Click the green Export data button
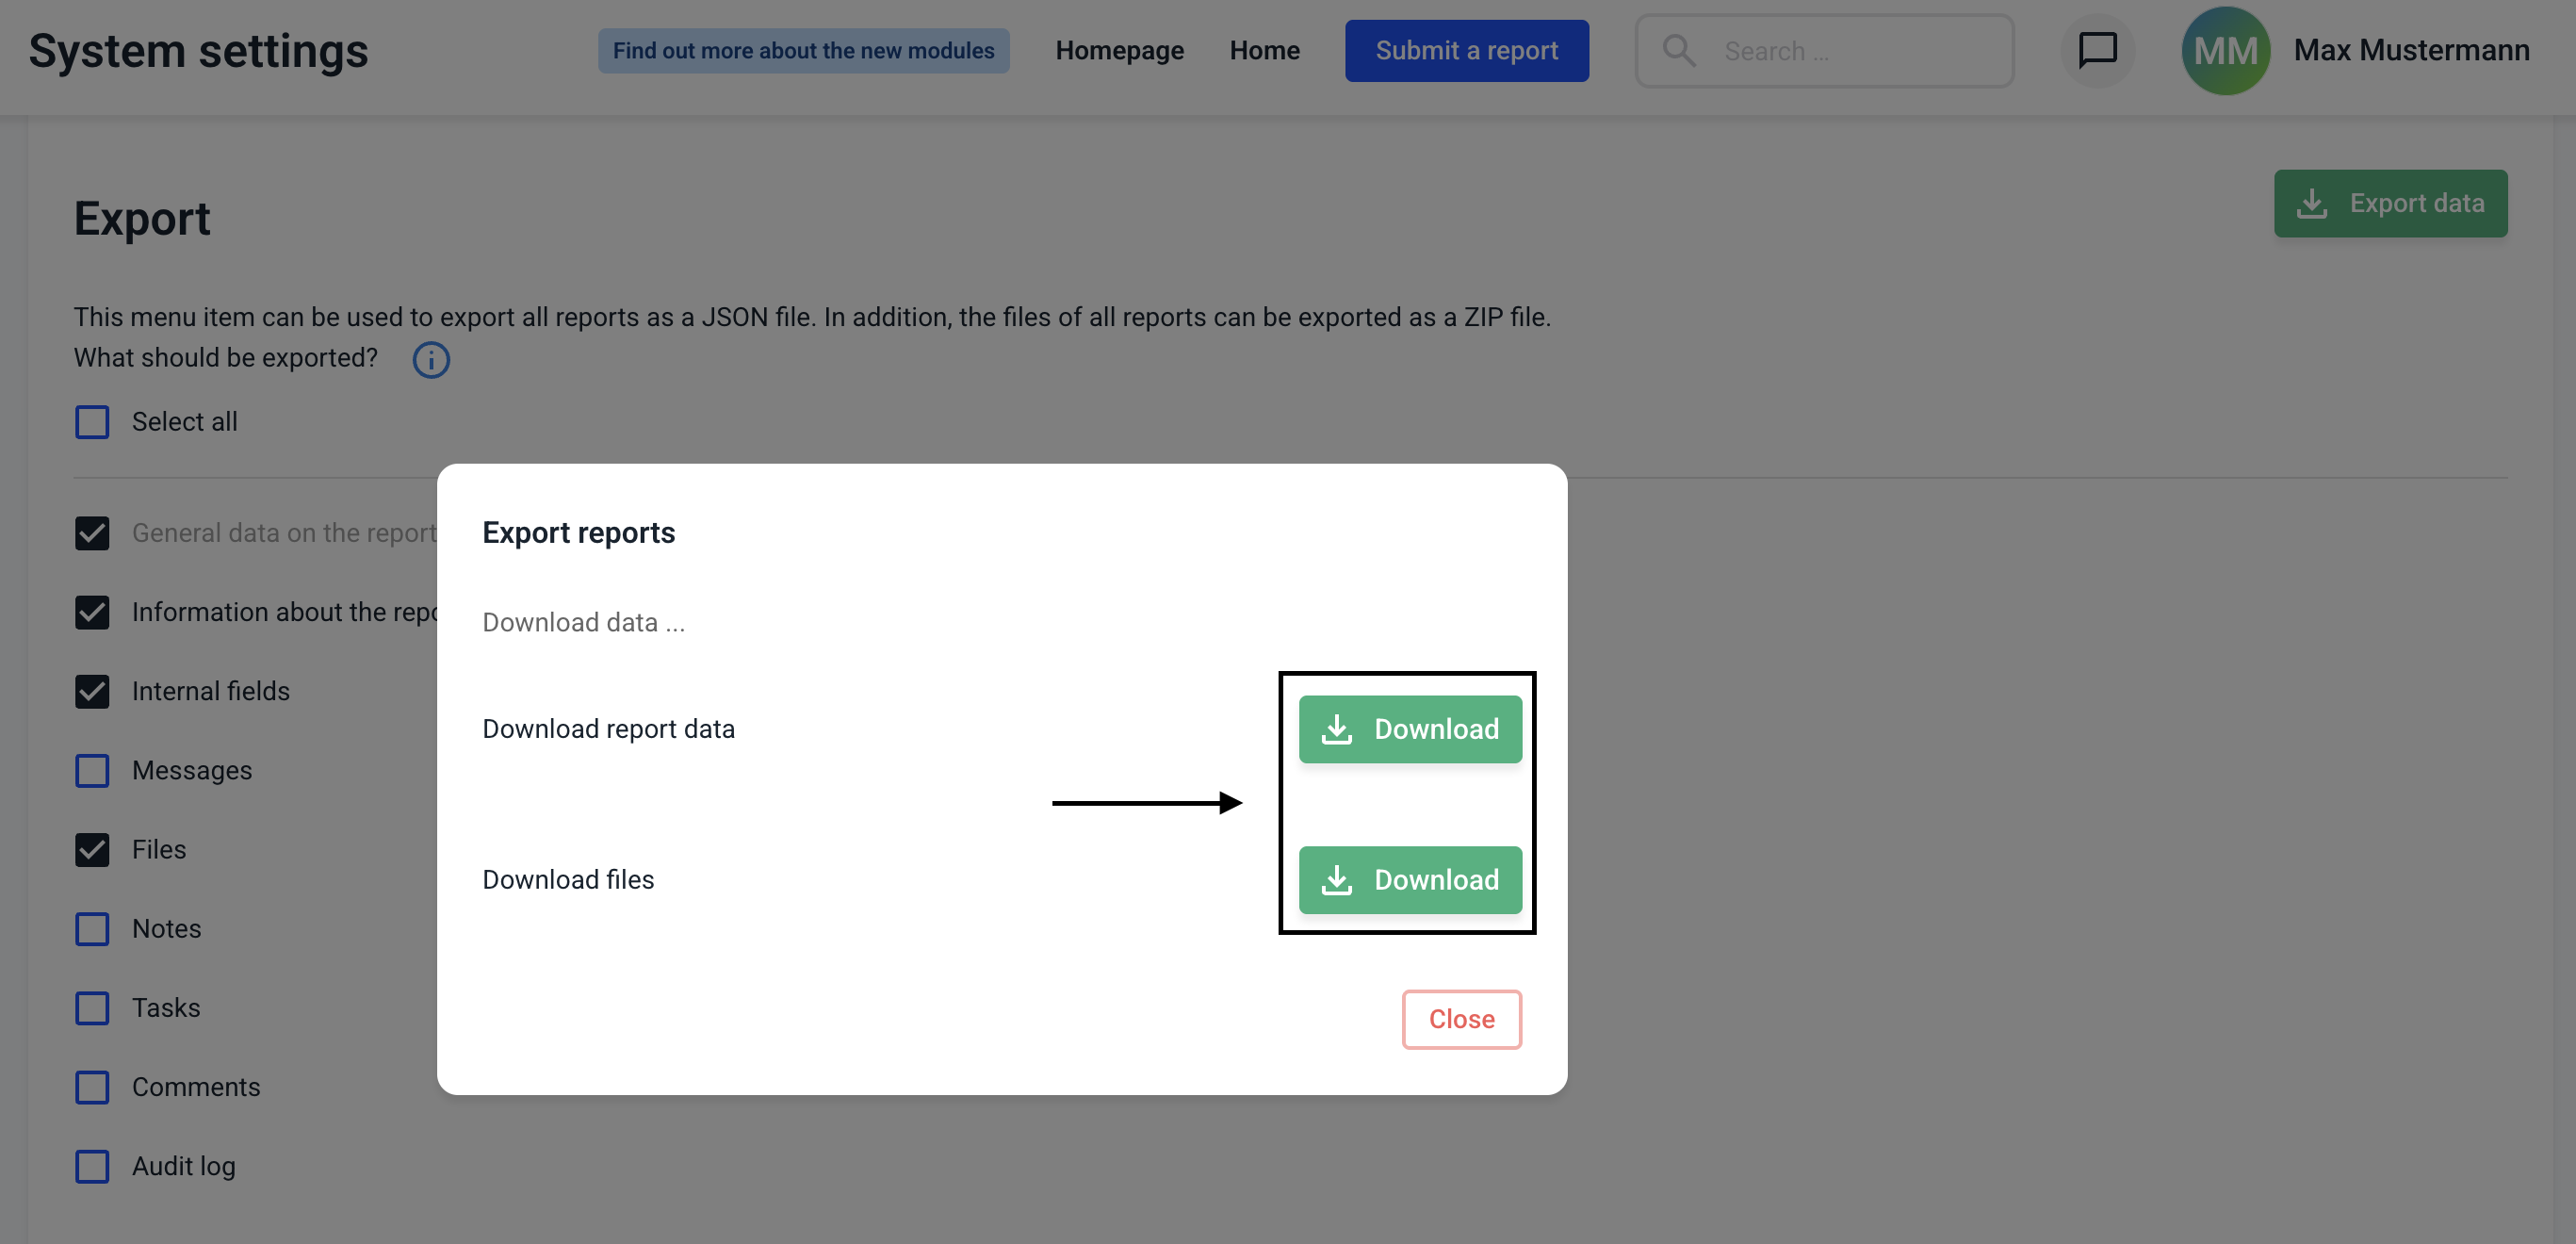Image resolution: width=2576 pixels, height=1244 pixels. click(x=2389, y=203)
